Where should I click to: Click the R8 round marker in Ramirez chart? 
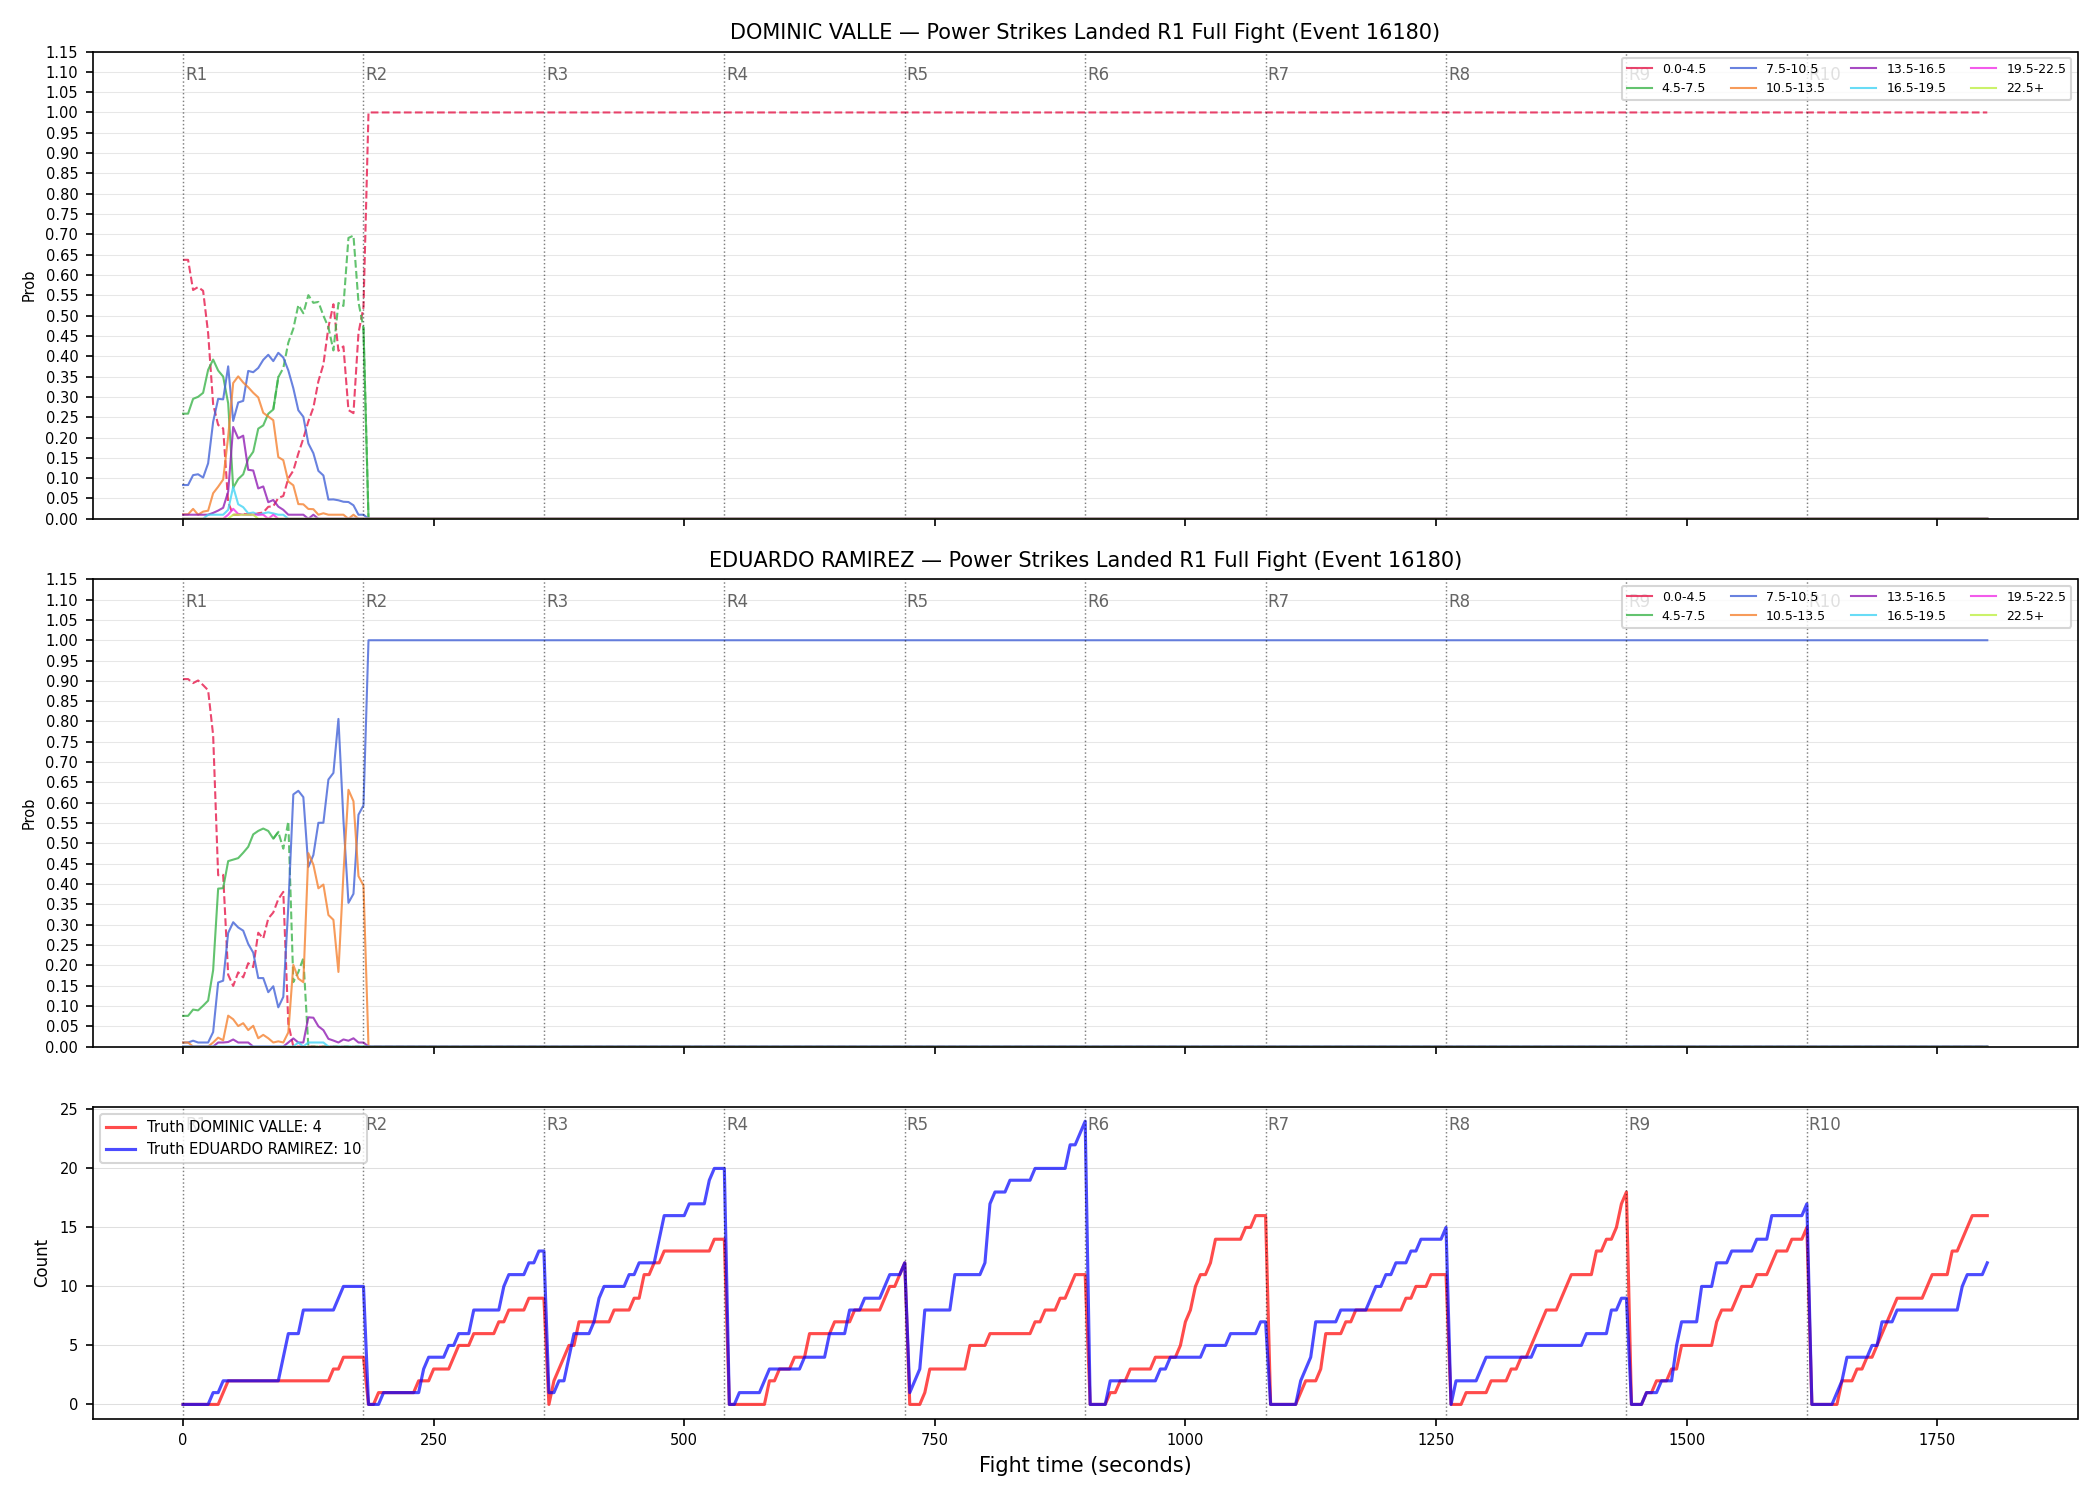(1459, 601)
